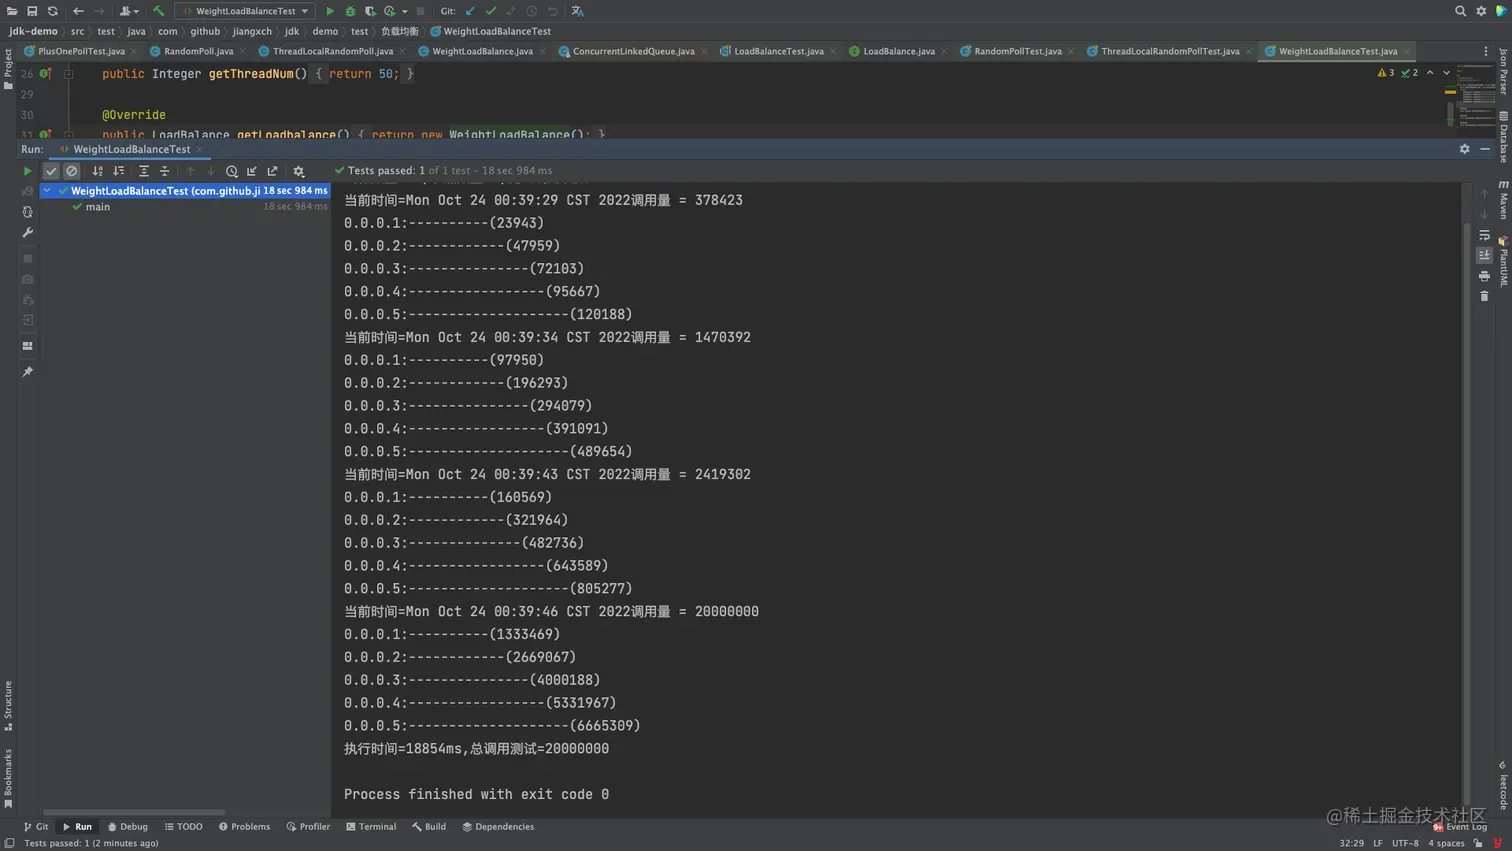Click the Git commit checkmark icon
Viewport: 1512px width, 851px height.
[490, 11]
